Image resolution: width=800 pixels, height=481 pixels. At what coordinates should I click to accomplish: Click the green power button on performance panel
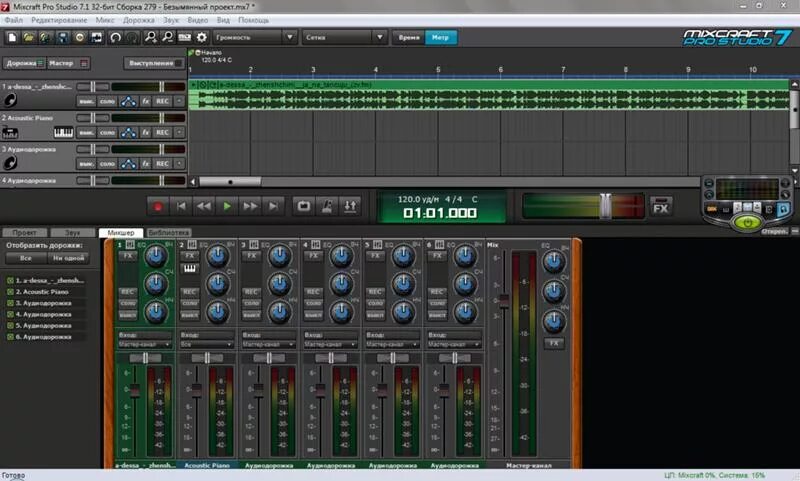pos(747,223)
